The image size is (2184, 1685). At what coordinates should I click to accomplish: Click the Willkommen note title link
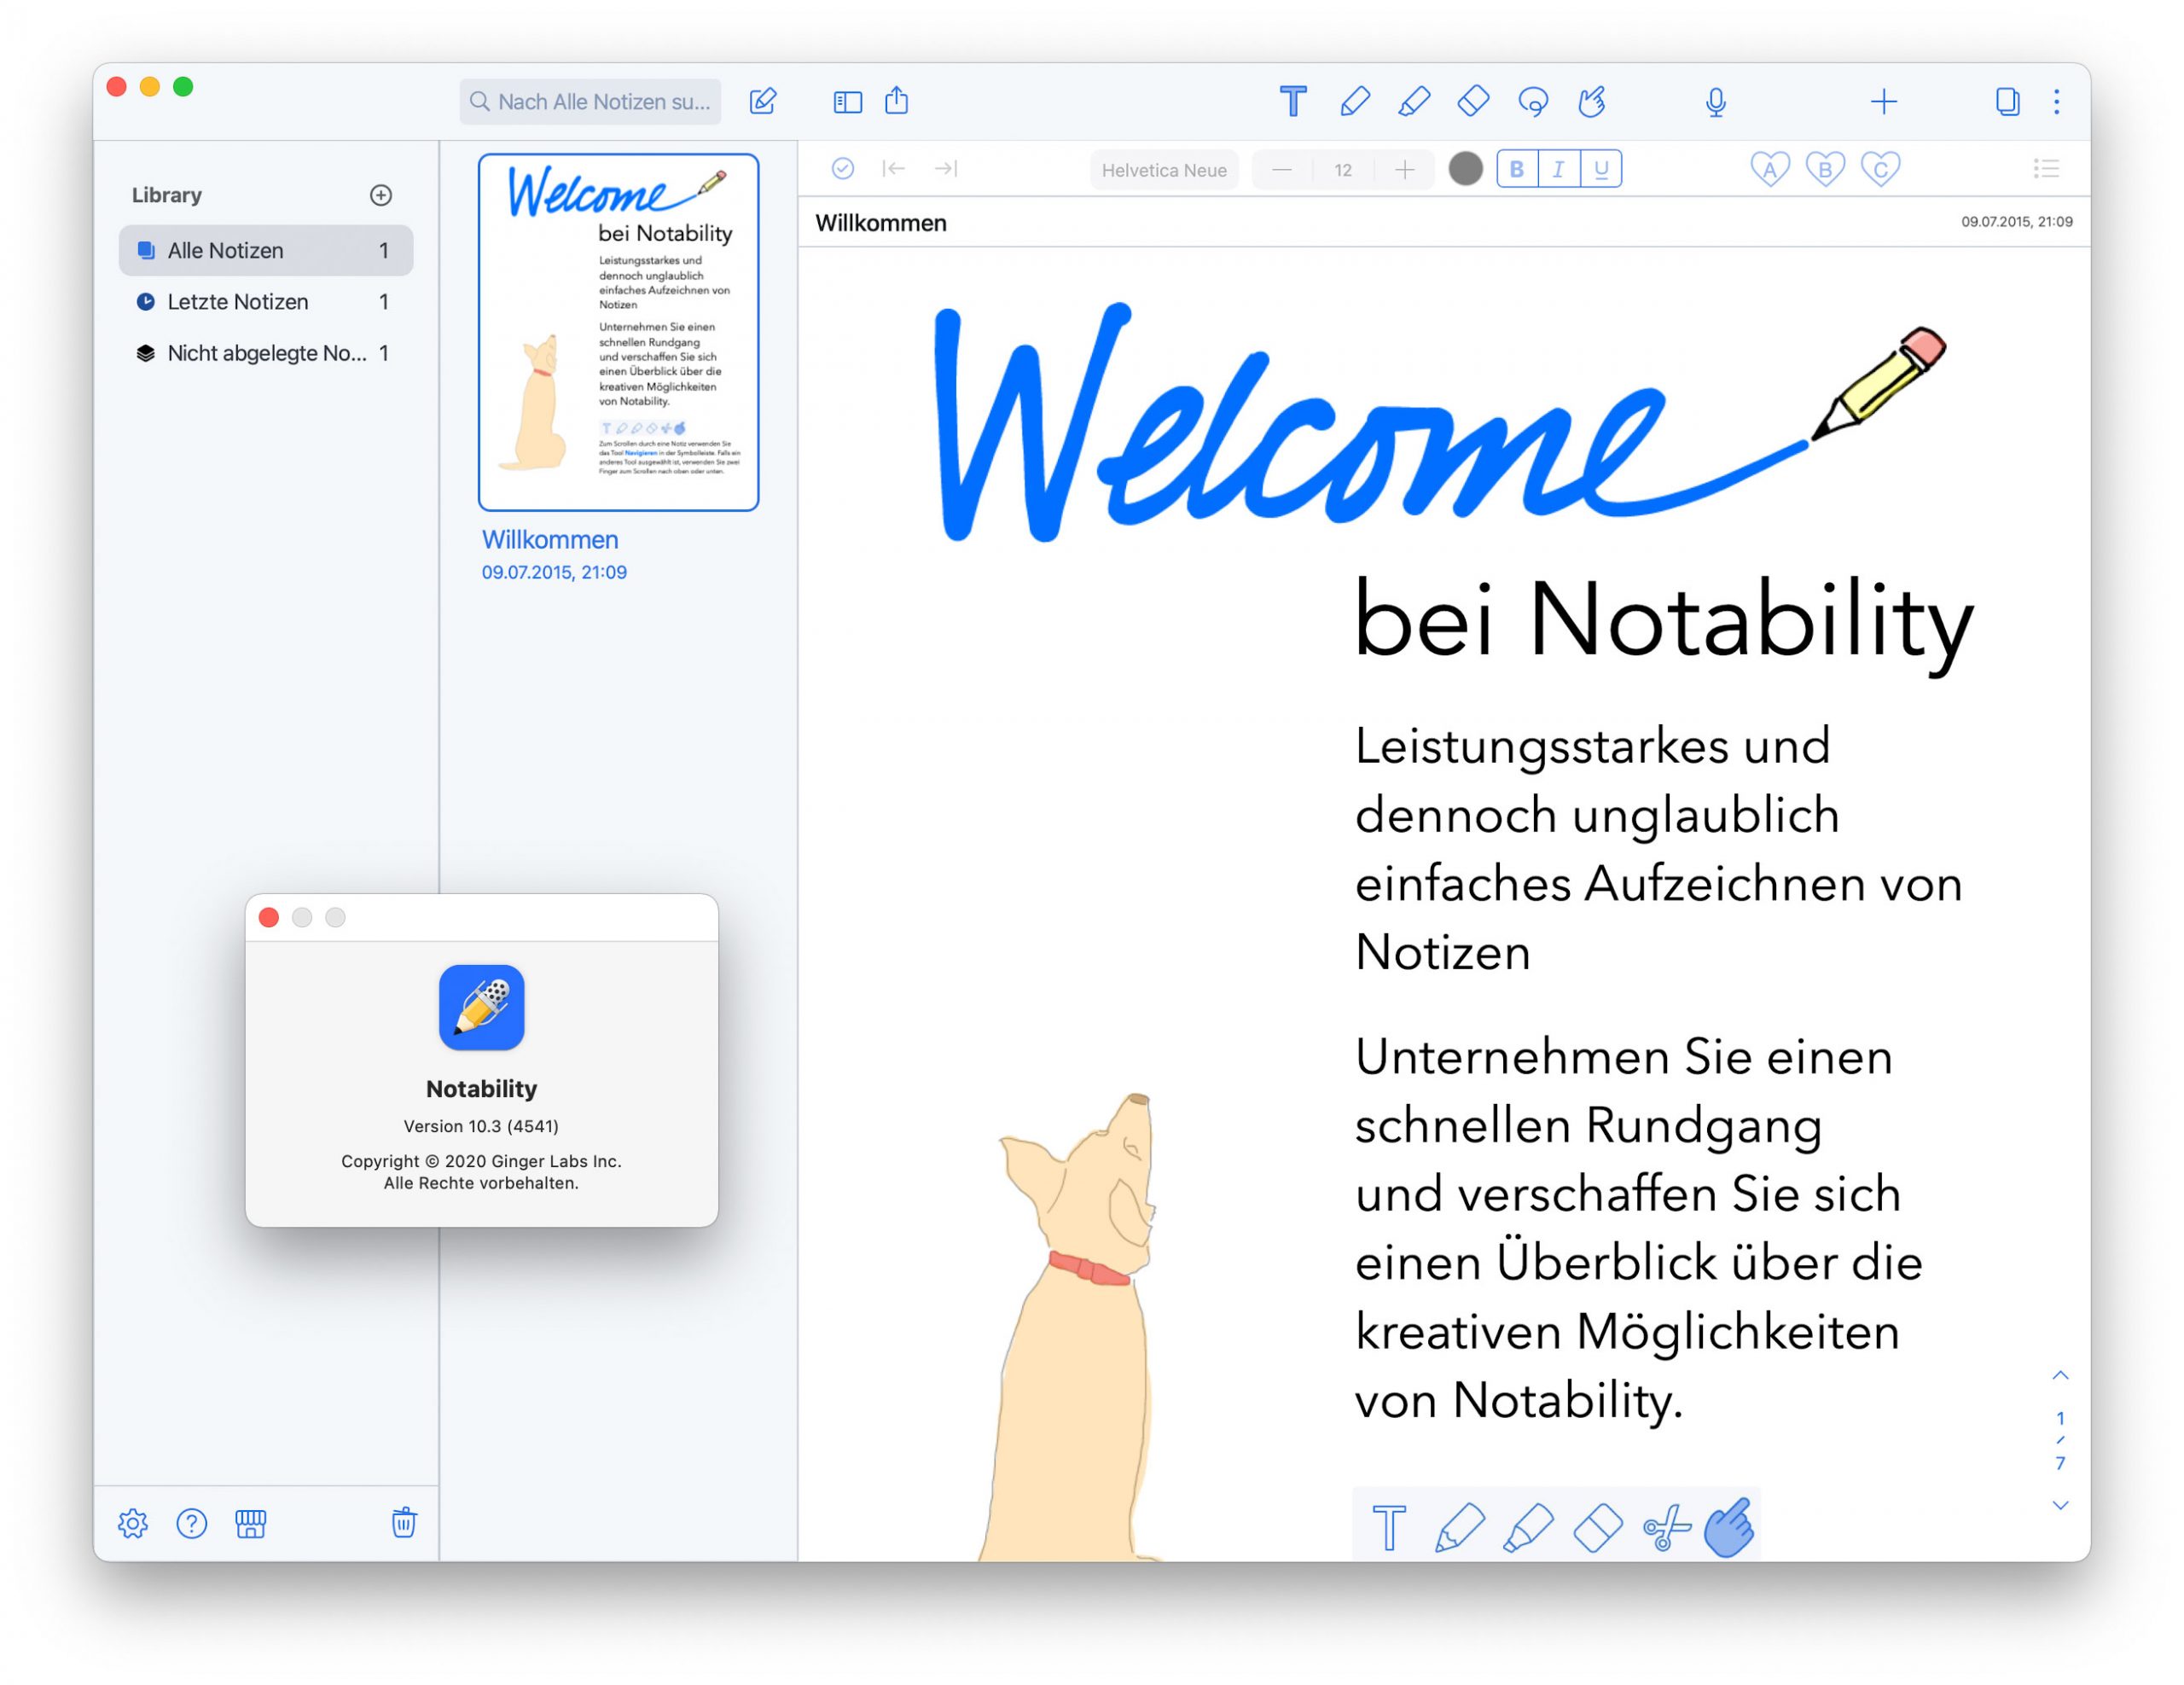550,540
